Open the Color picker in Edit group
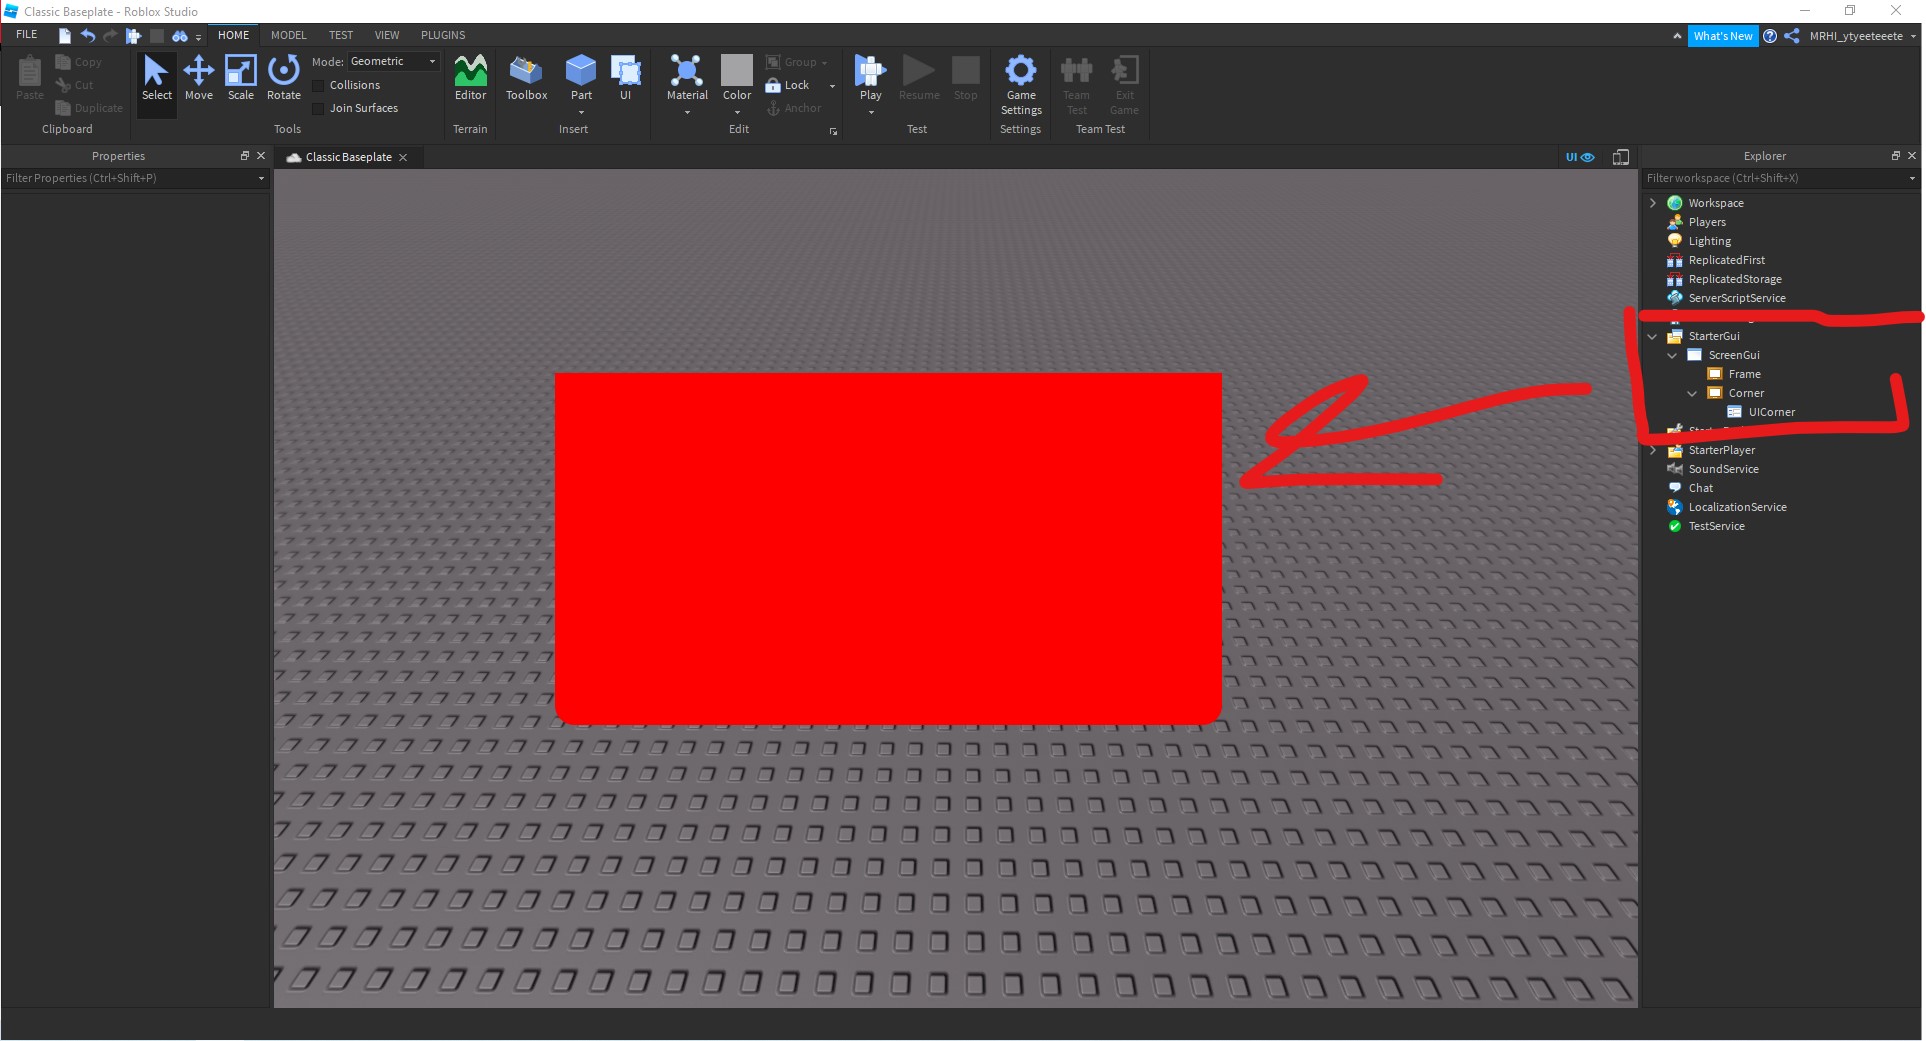This screenshot has width=1926, height=1041. 736,75
